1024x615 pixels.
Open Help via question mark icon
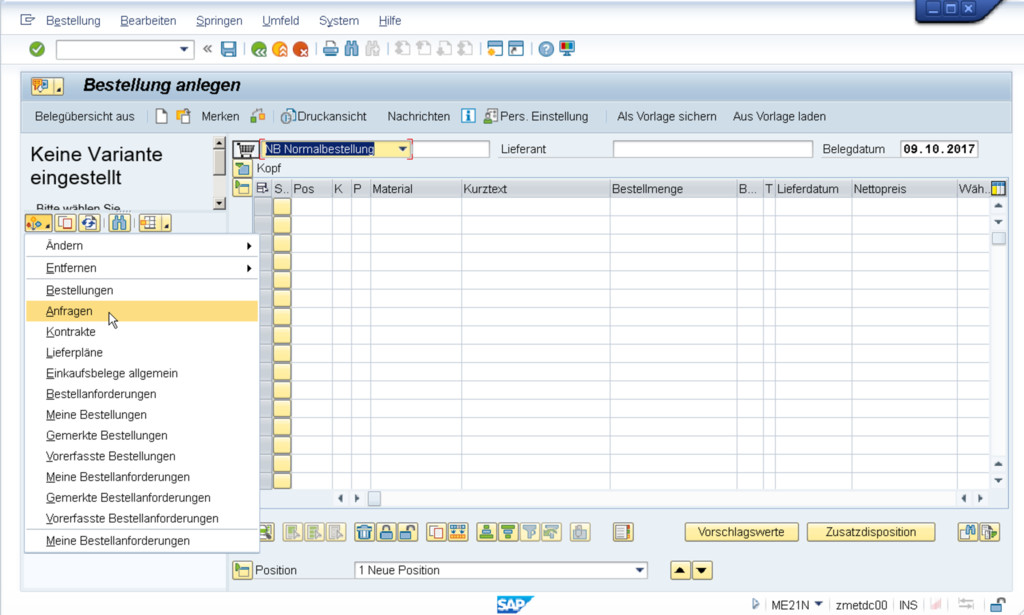(546, 48)
